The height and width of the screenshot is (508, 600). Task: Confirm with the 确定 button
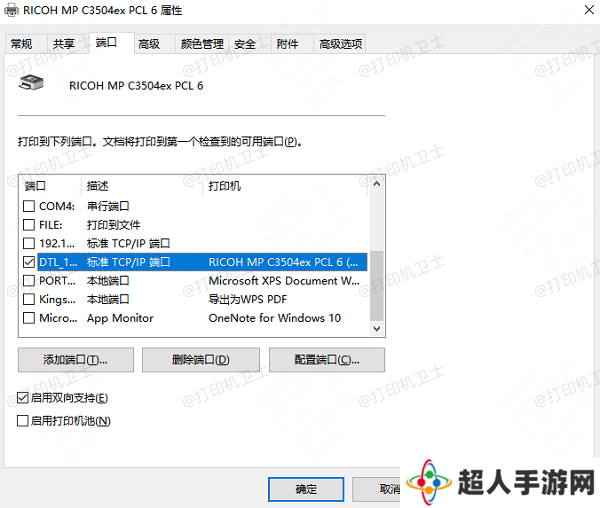click(x=306, y=489)
